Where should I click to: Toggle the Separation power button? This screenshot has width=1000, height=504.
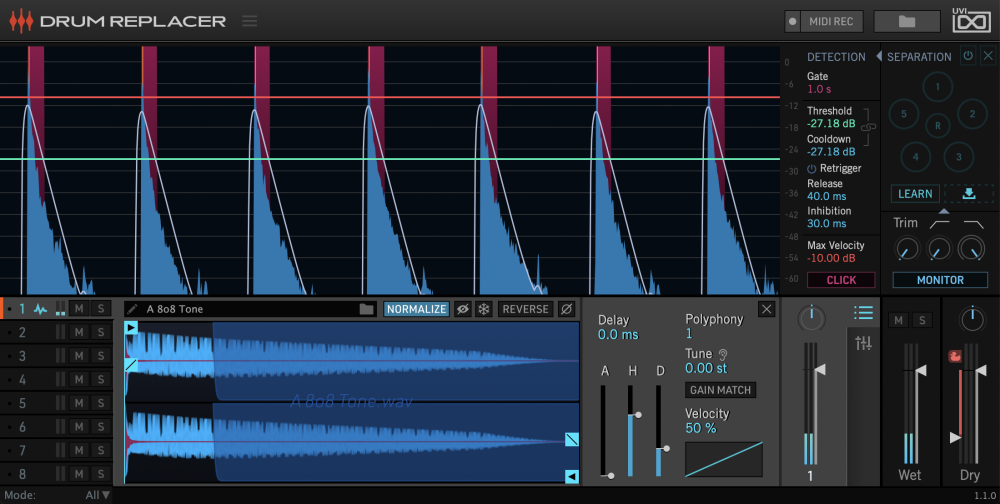967,56
